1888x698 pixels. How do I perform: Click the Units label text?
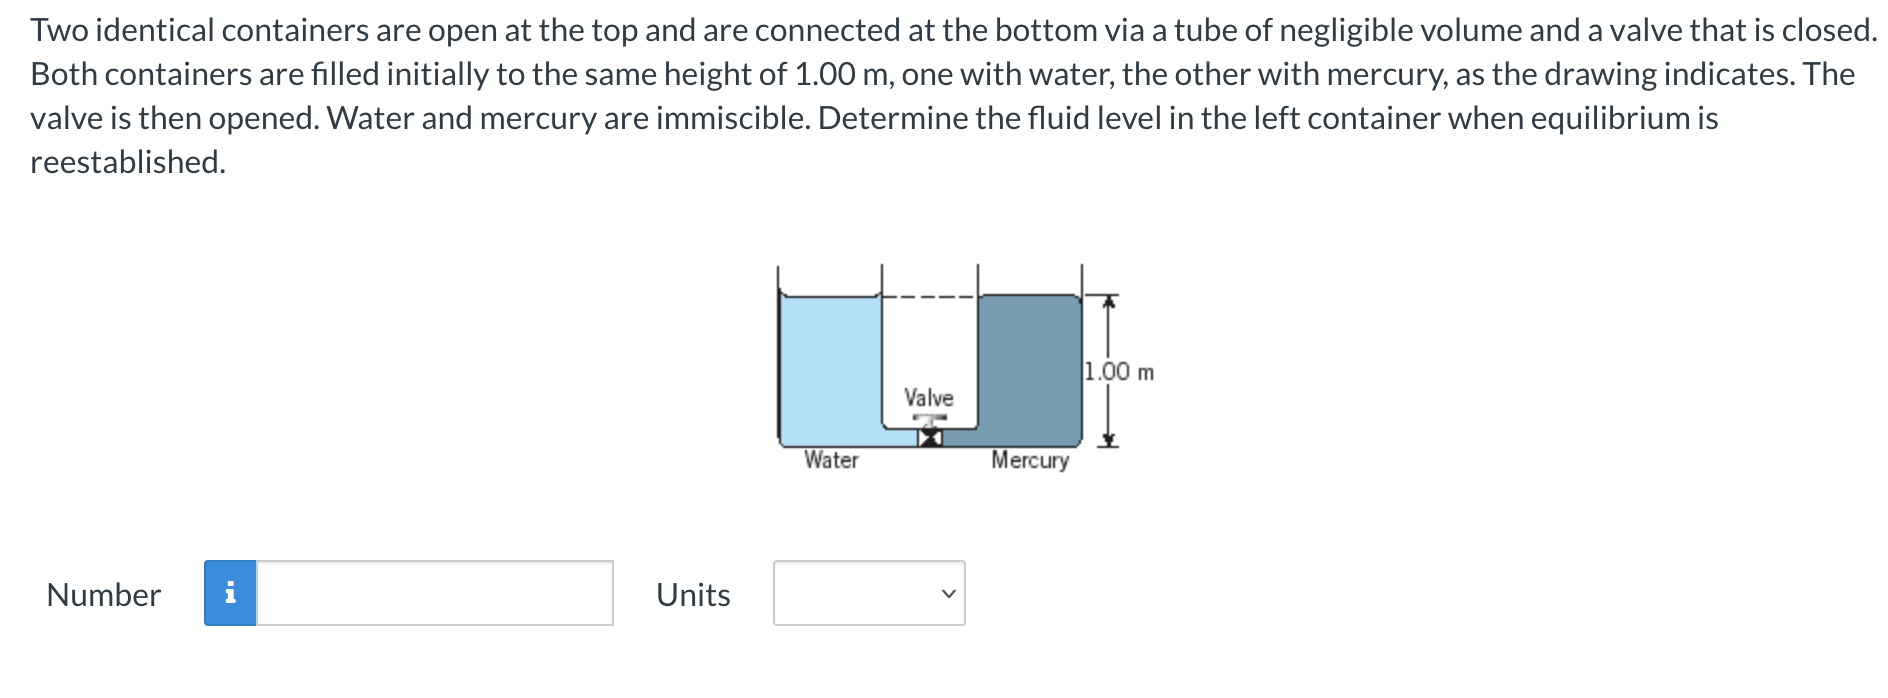pyautogui.click(x=692, y=595)
